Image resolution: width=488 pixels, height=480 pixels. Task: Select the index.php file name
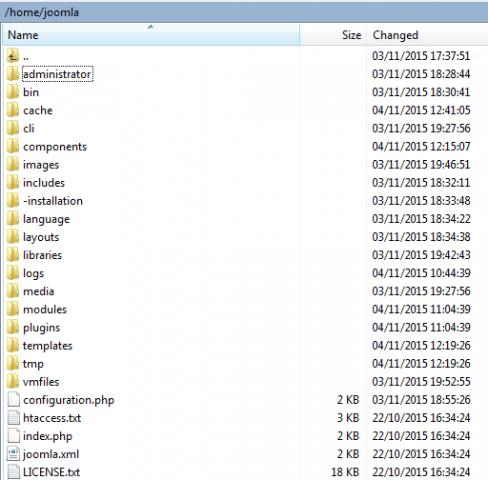tap(48, 436)
